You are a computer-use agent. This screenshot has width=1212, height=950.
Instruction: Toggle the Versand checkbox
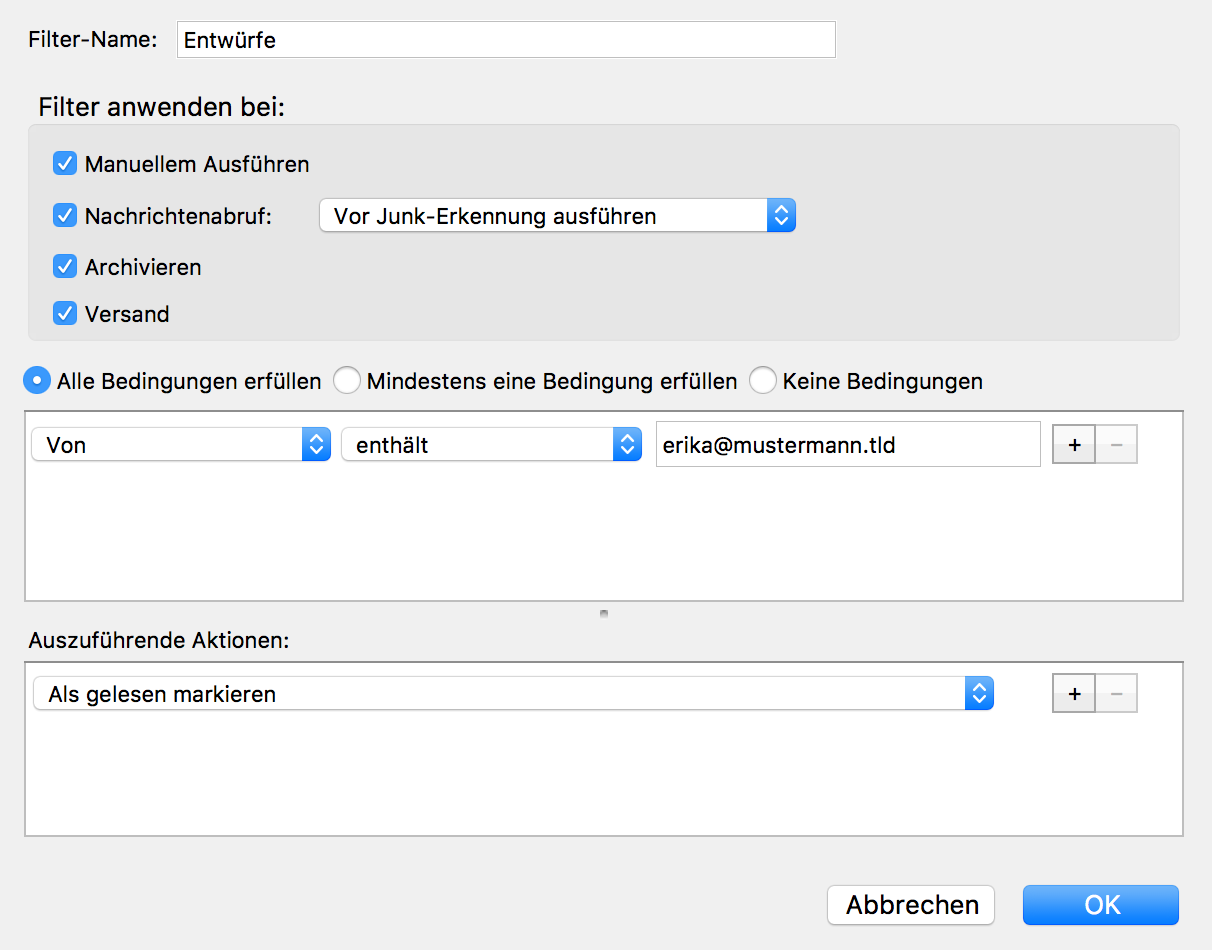(x=65, y=314)
